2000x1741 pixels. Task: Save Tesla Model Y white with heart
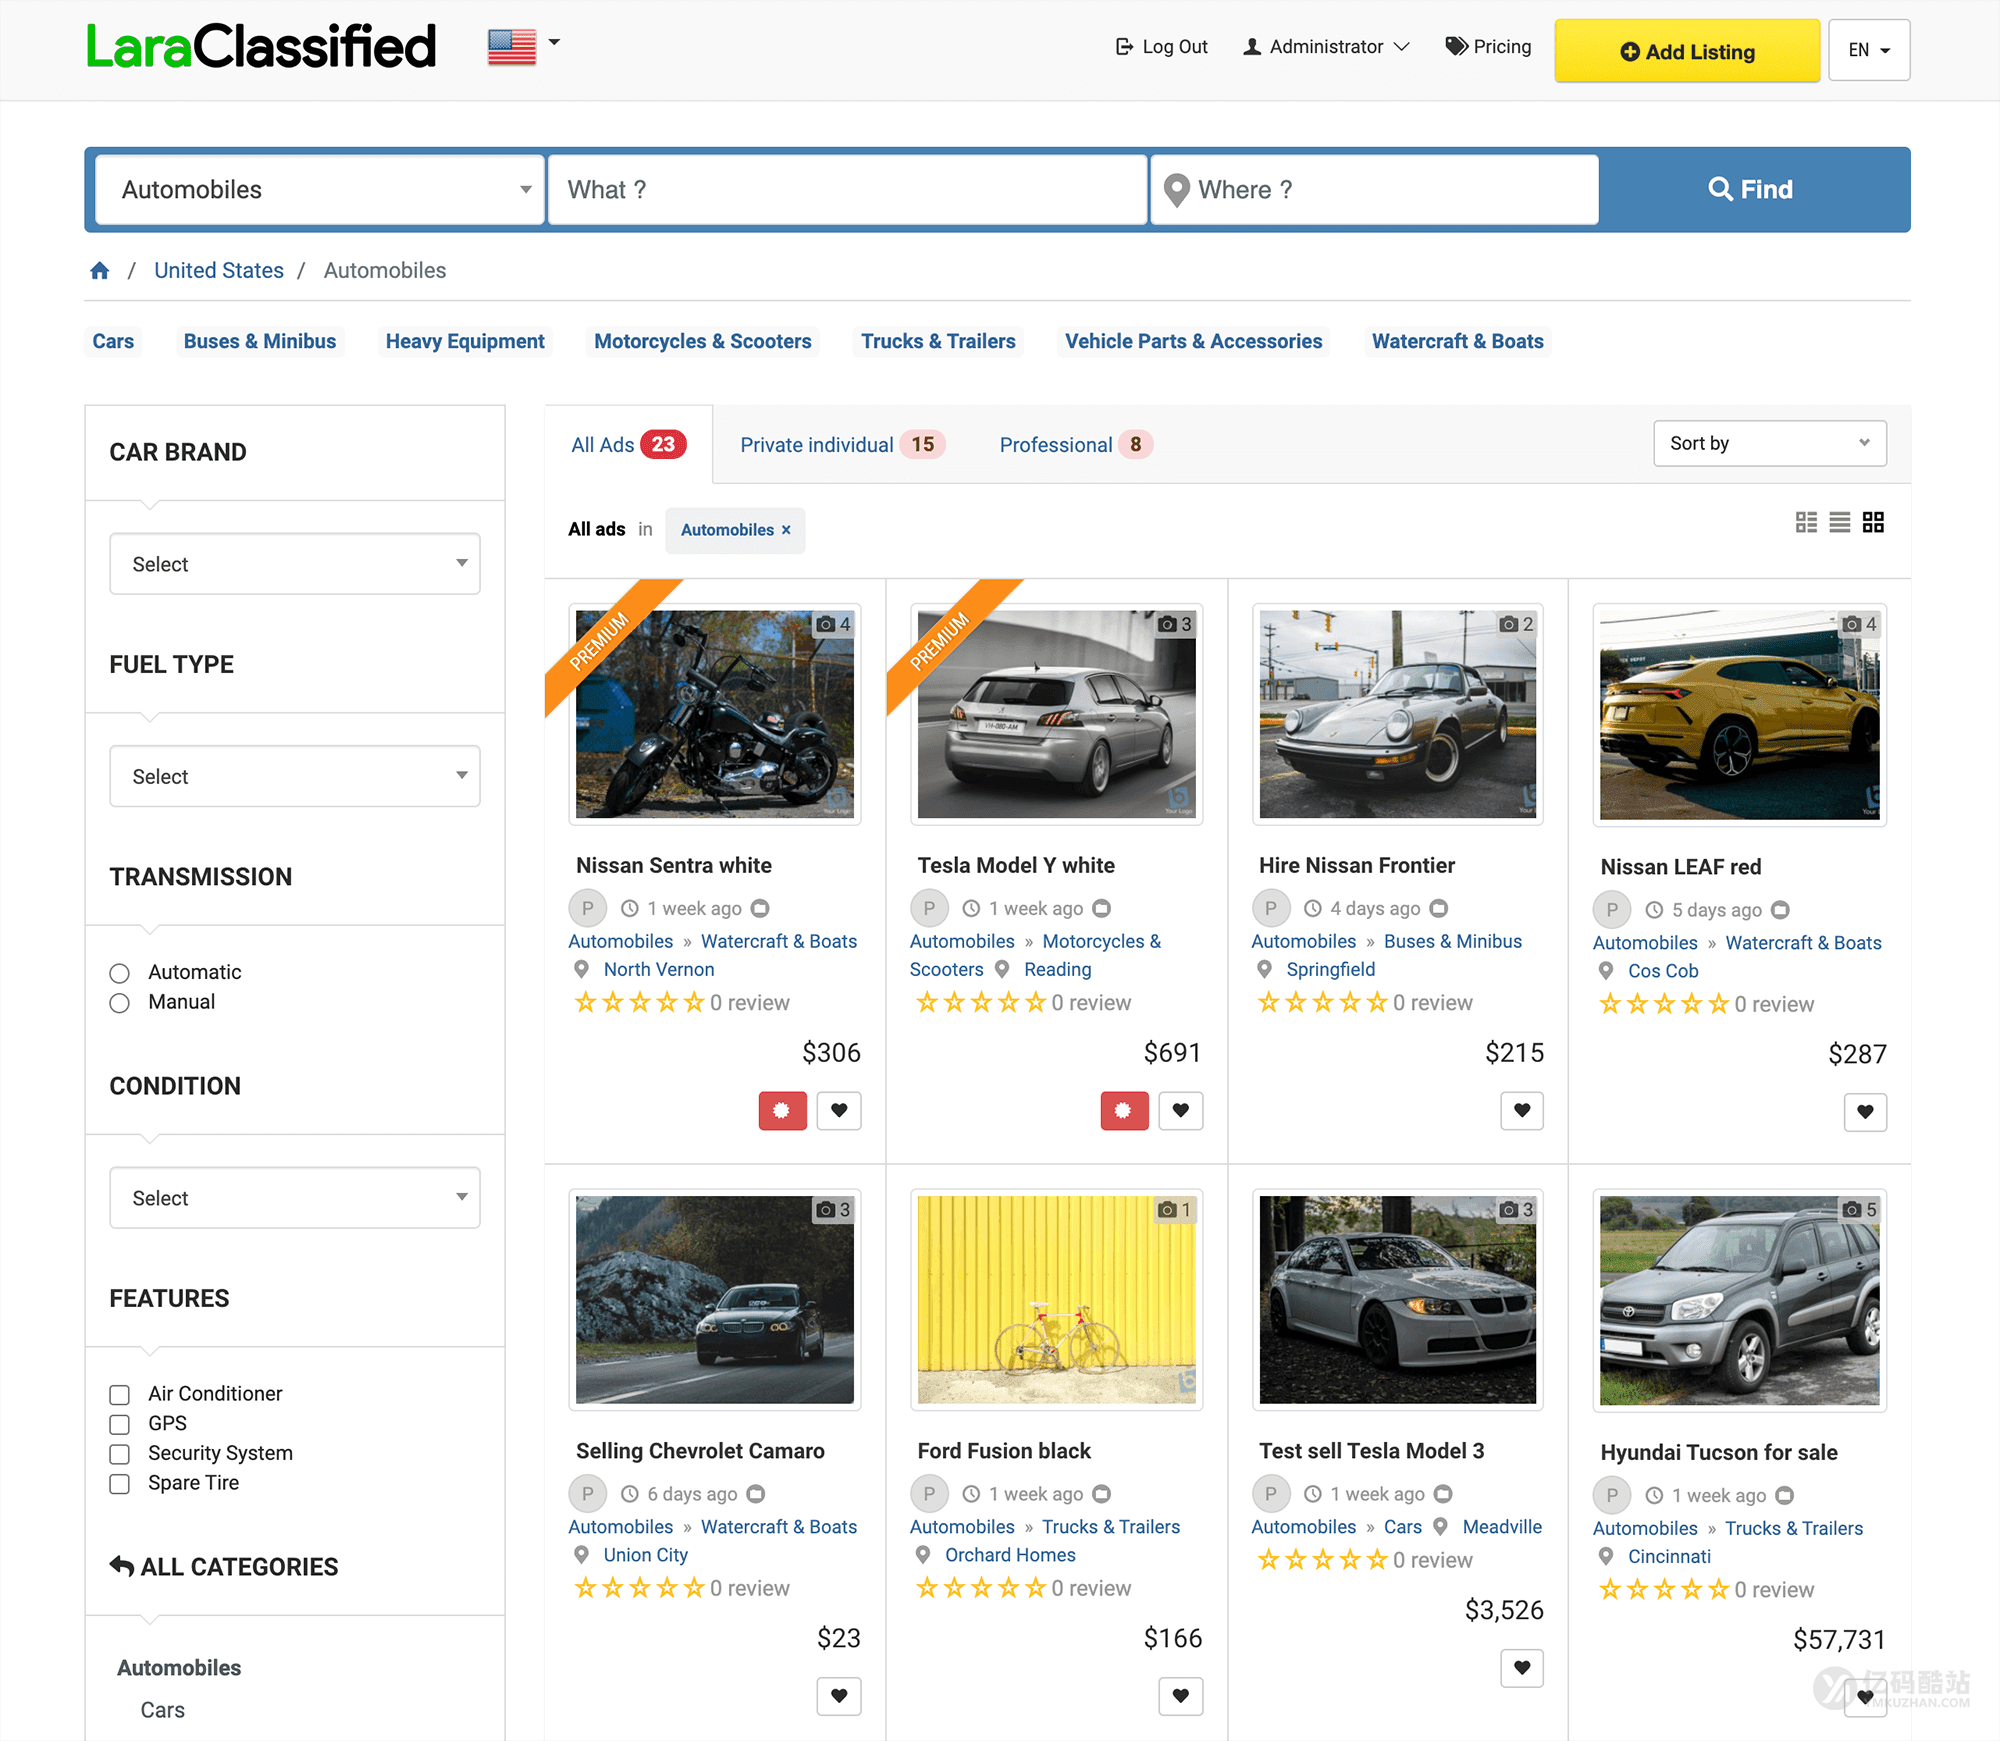click(1180, 1110)
